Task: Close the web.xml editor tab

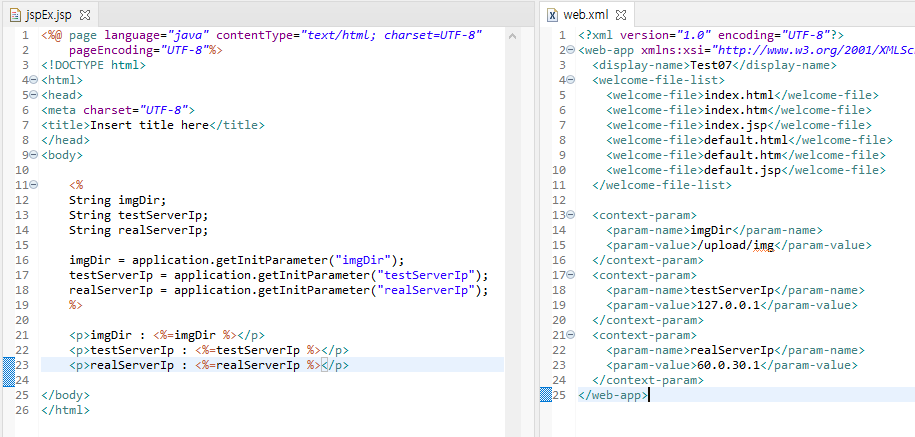Action: click(x=621, y=15)
